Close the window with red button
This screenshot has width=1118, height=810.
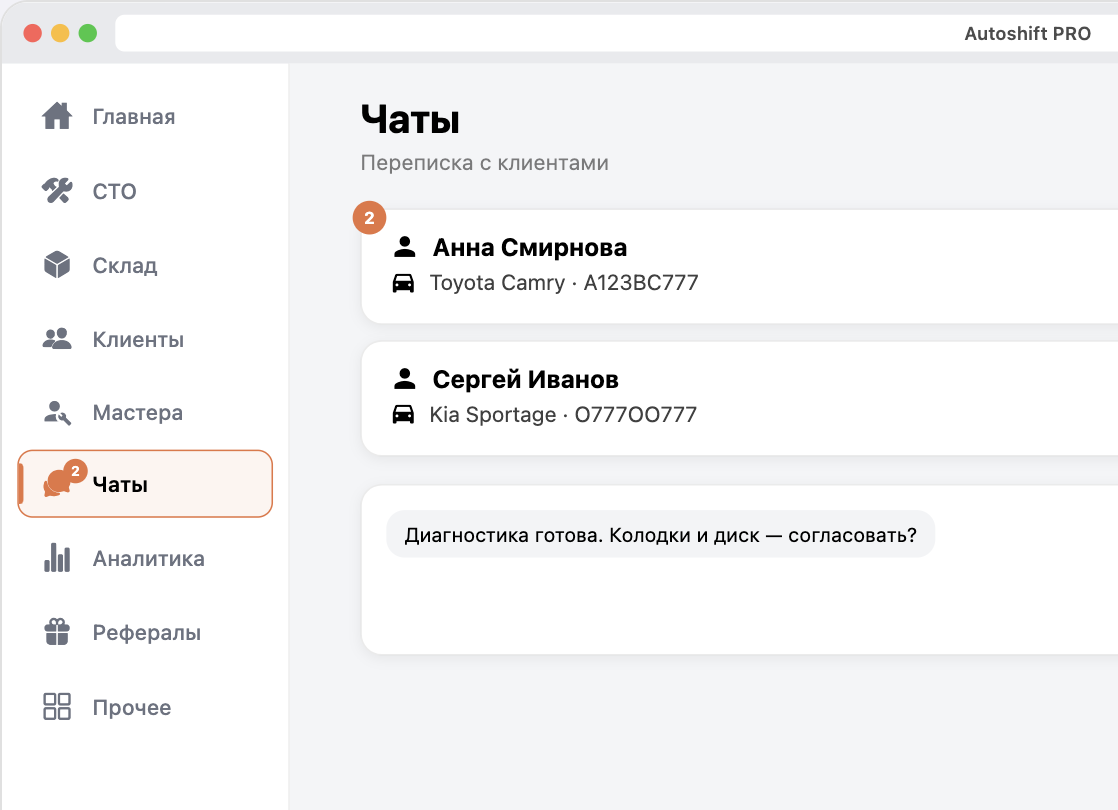pyautogui.click(x=33, y=33)
